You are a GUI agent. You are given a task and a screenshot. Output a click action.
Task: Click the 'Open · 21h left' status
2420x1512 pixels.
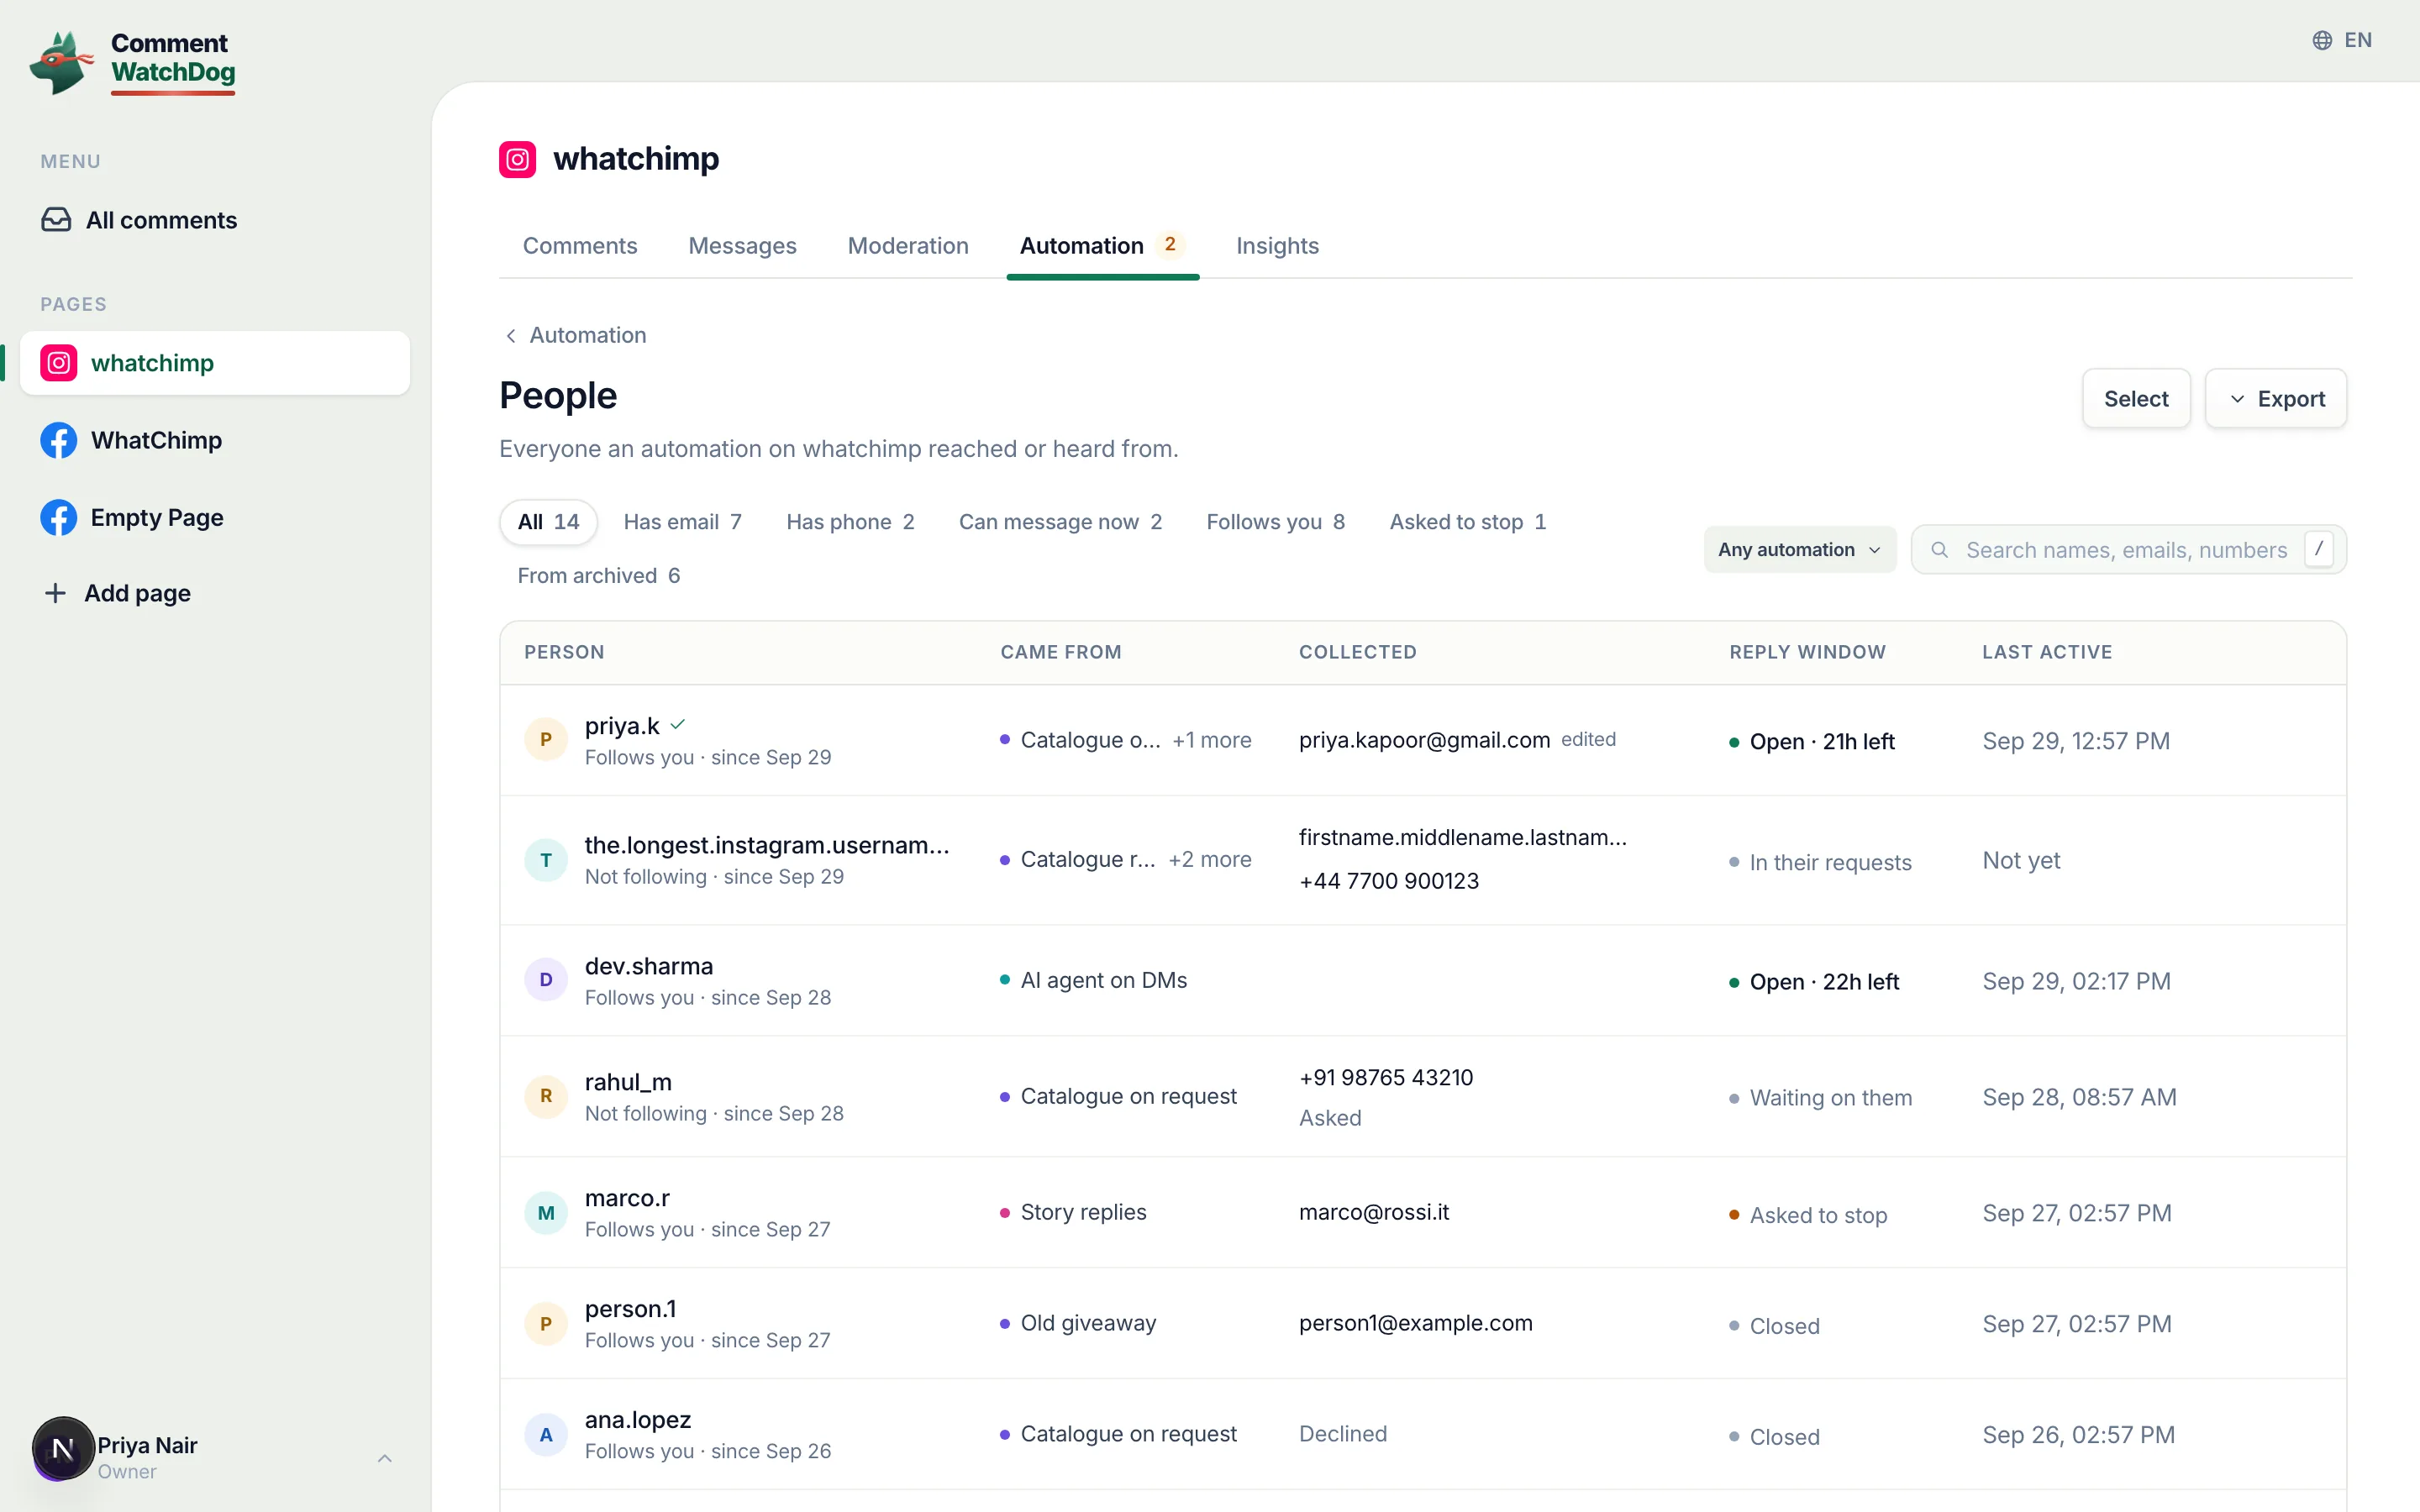pyautogui.click(x=1812, y=742)
